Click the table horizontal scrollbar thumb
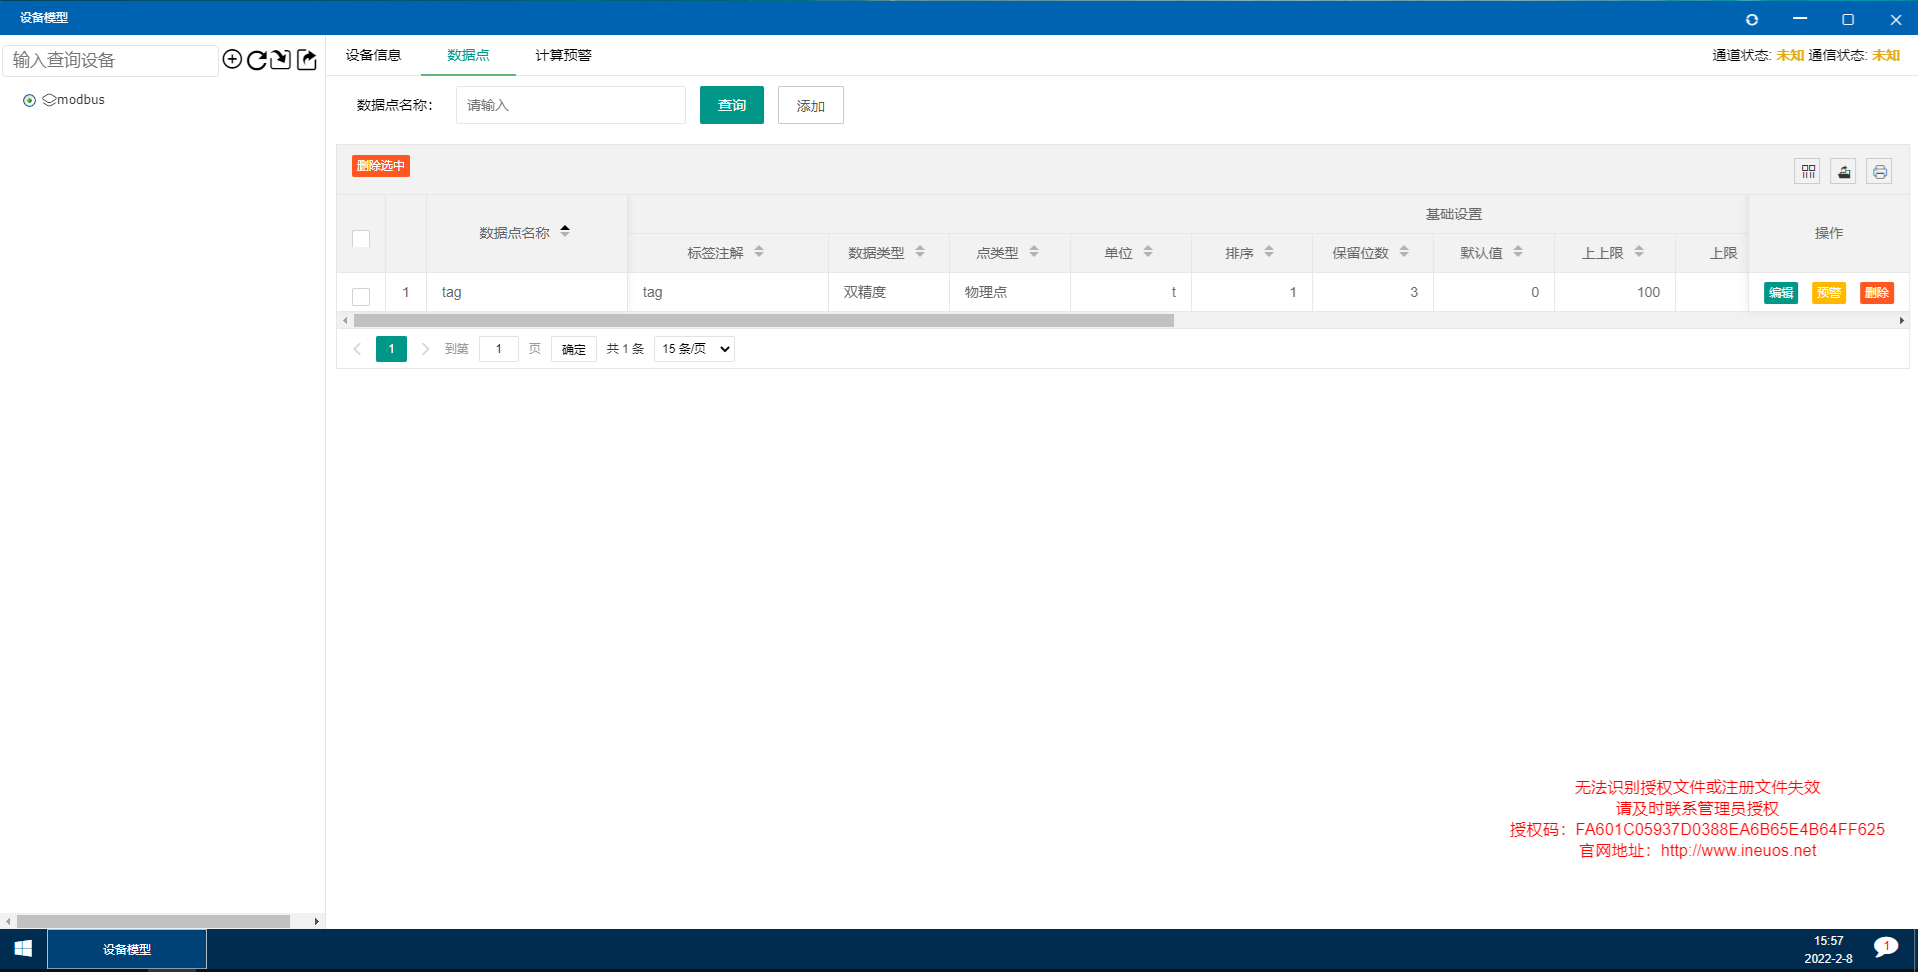The width and height of the screenshot is (1918, 972). point(764,321)
